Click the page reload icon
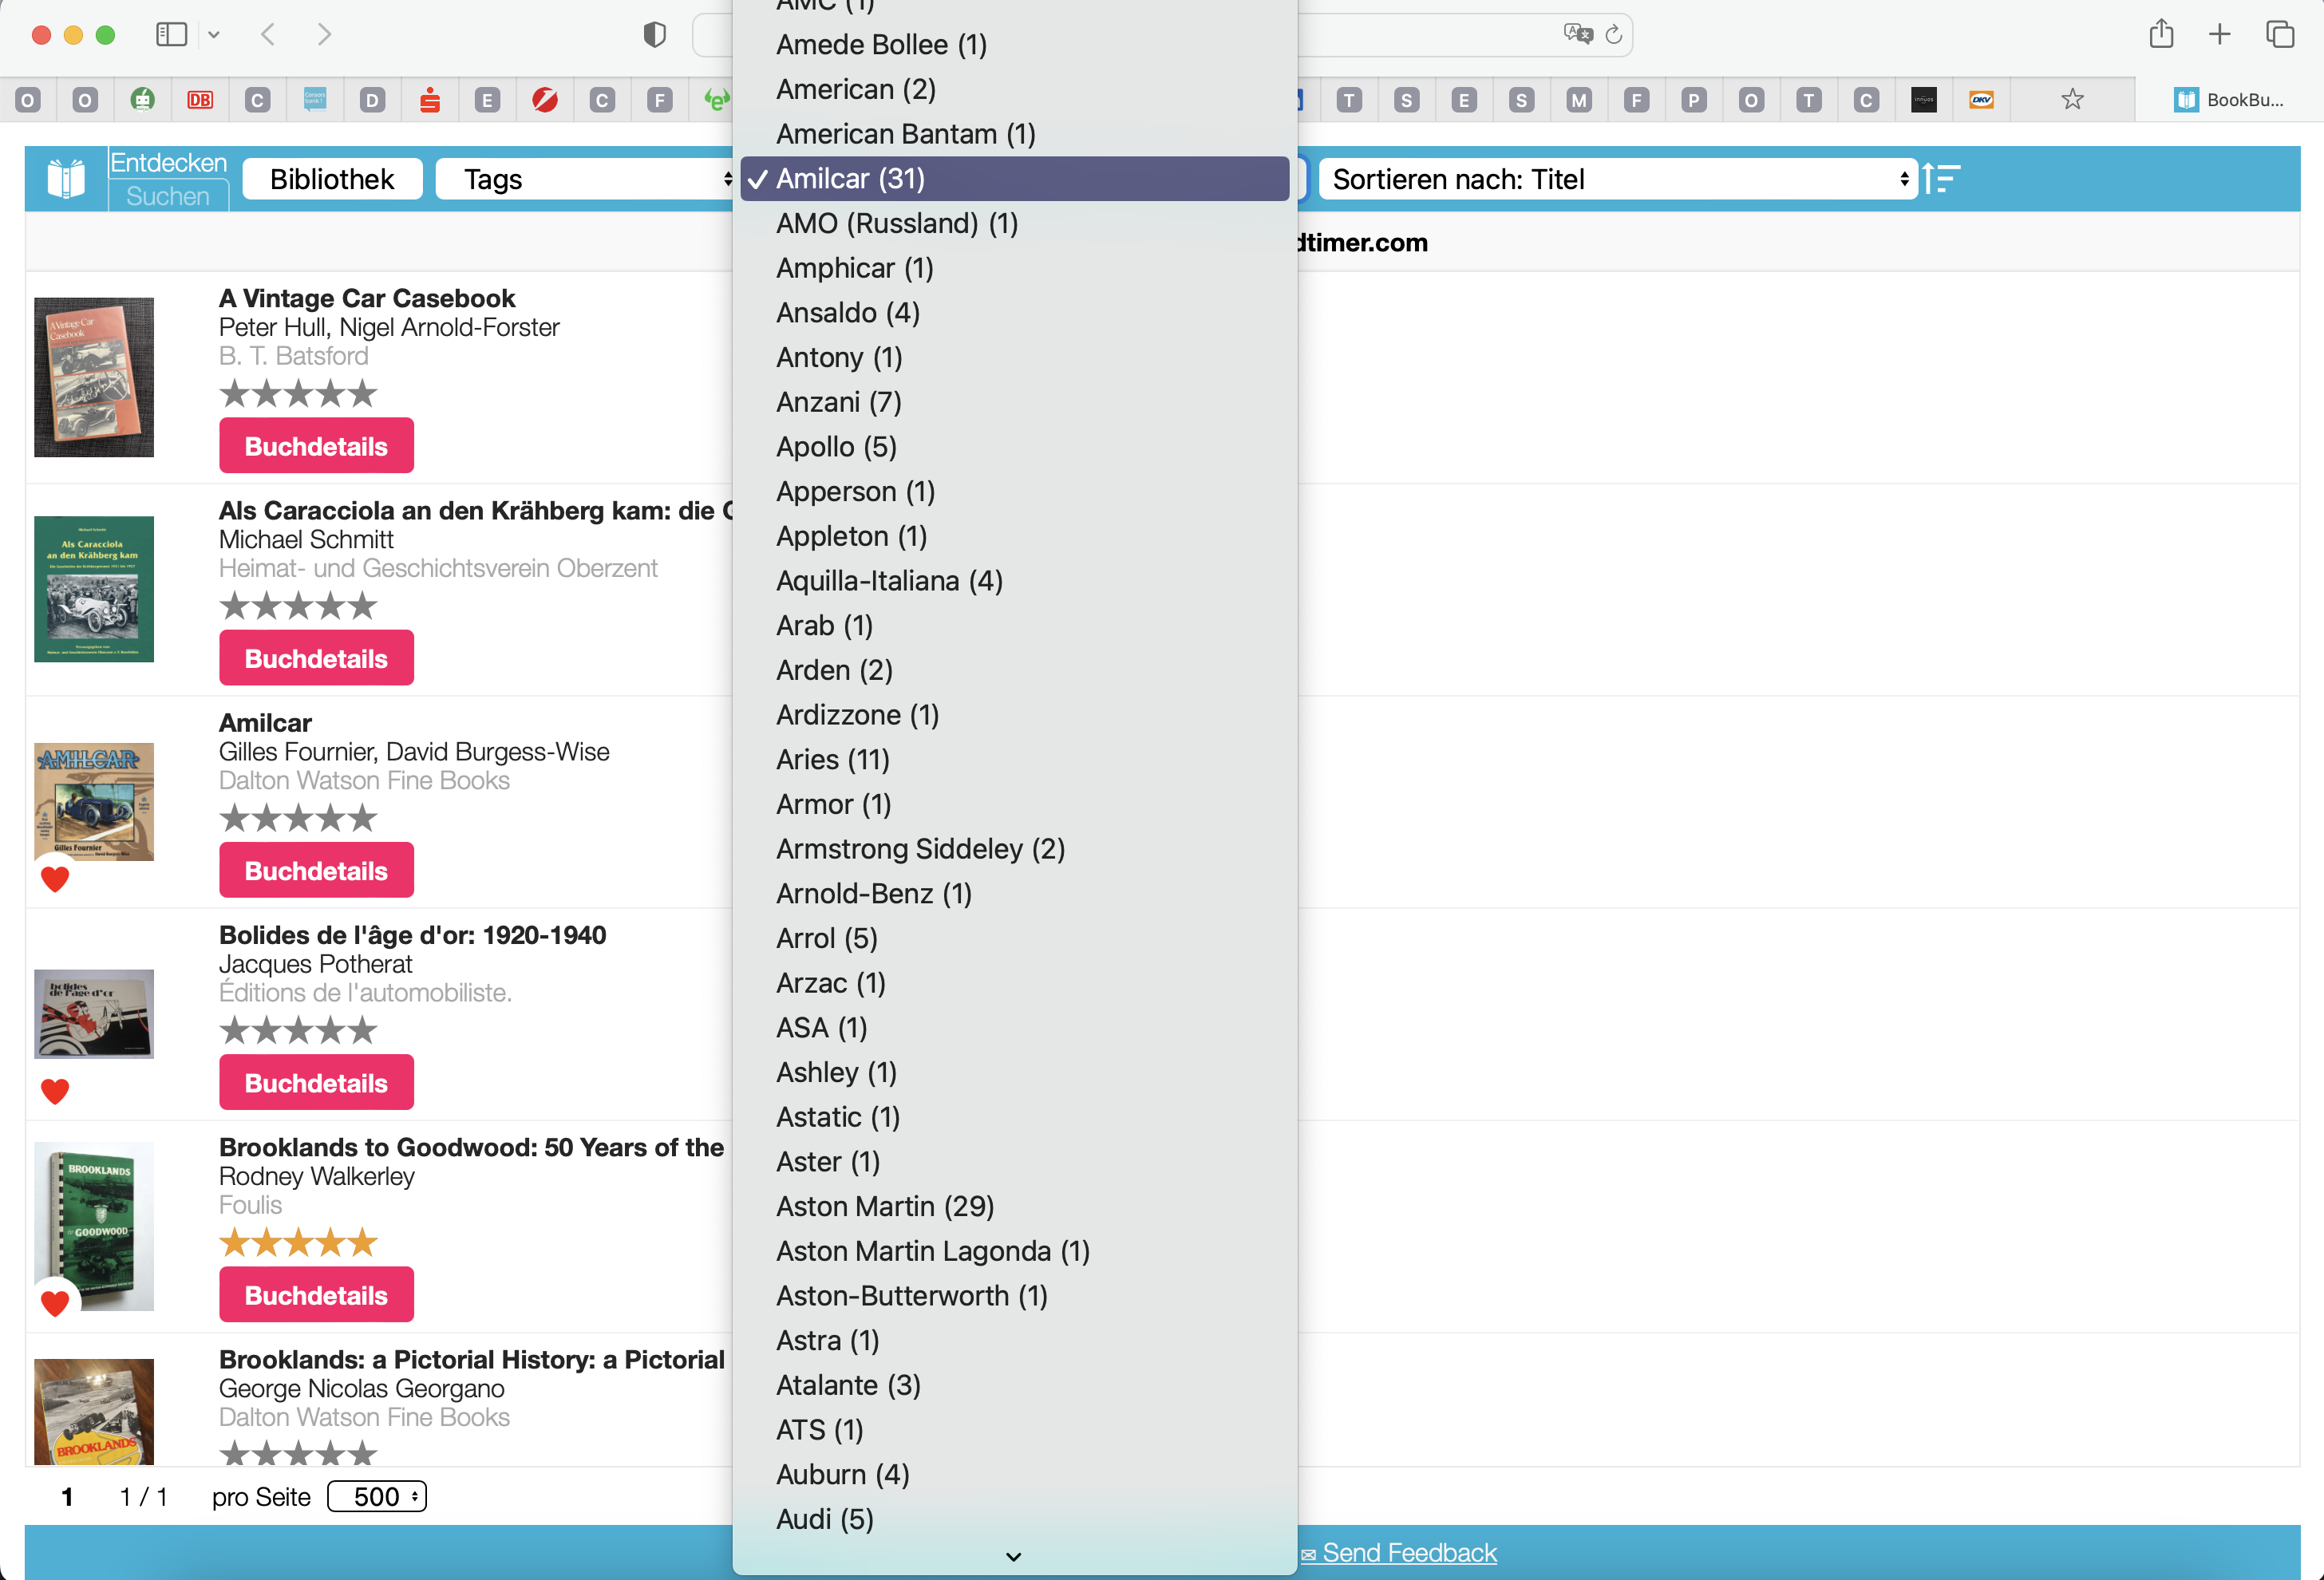 point(1613,35)
